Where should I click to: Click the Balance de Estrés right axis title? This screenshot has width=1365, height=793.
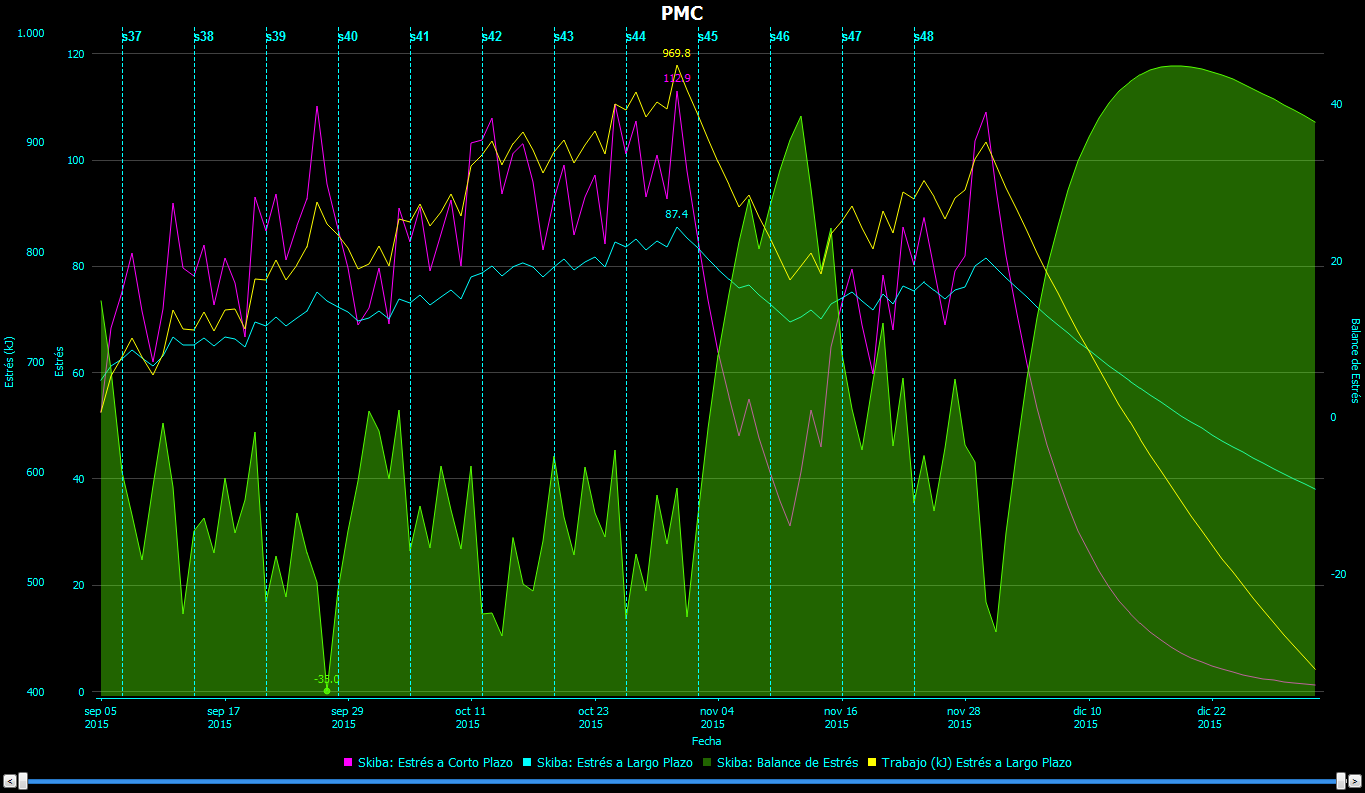click(1355, 361)
